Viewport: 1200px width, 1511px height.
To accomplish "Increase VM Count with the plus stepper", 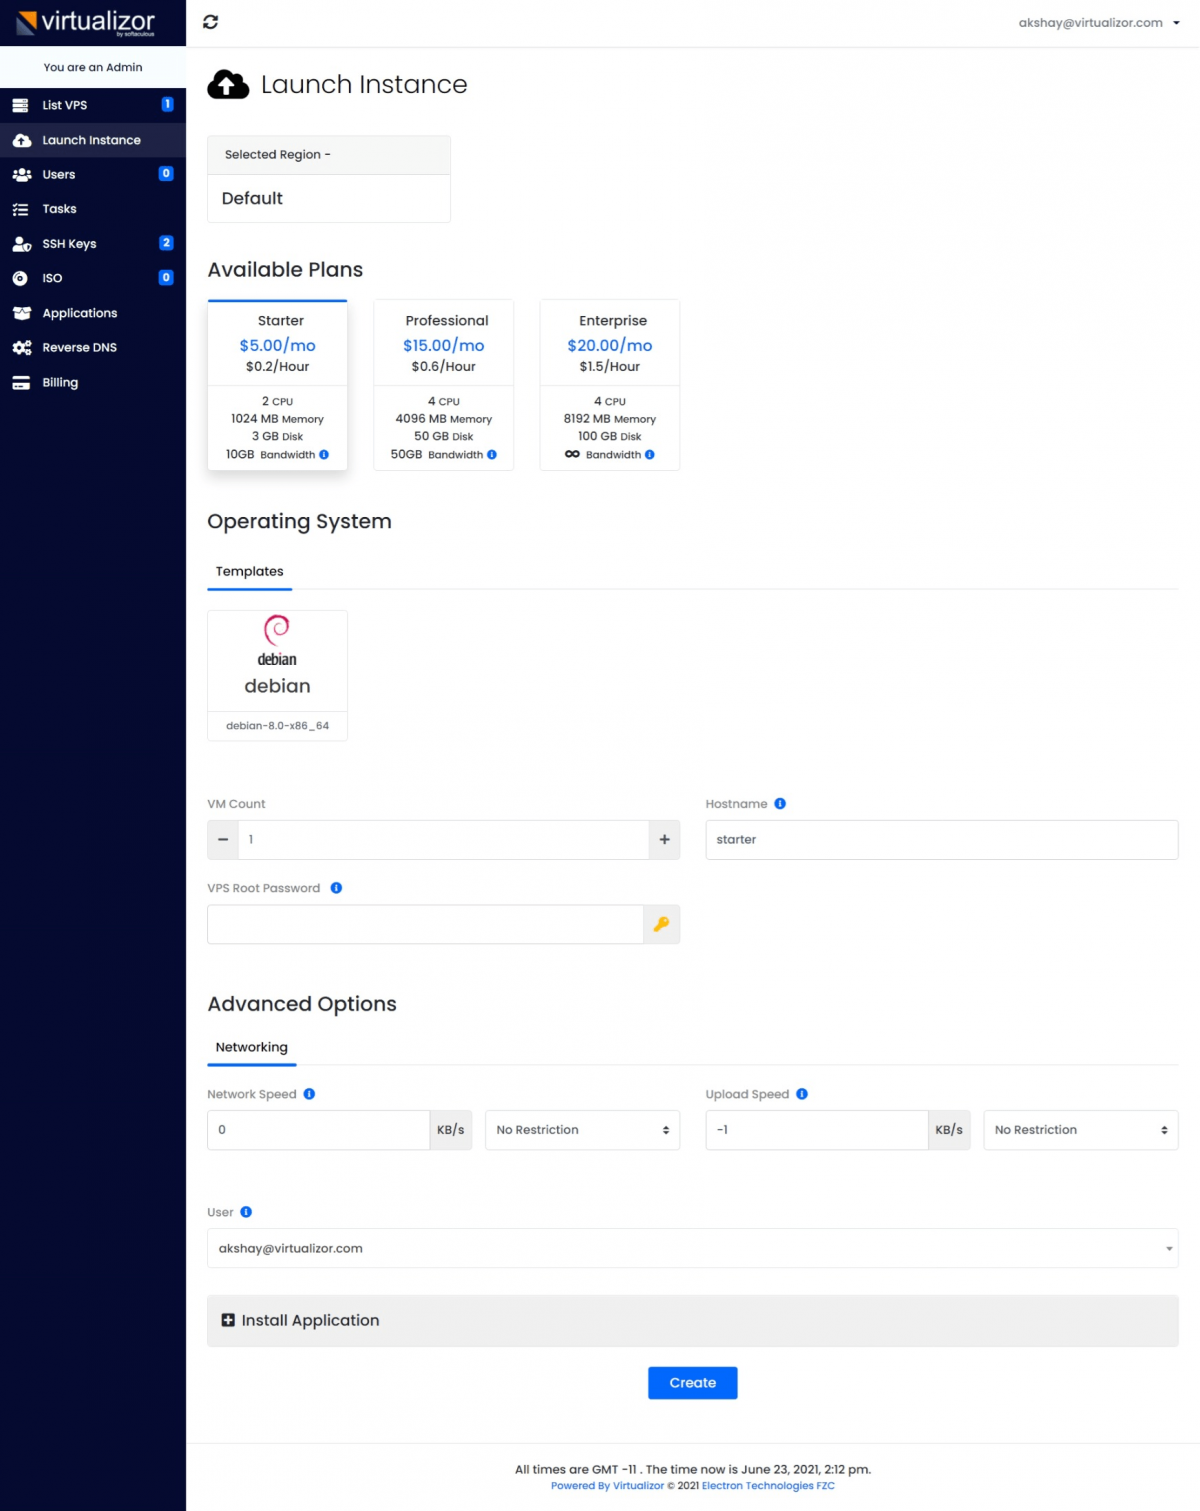I will pos(663,840).
